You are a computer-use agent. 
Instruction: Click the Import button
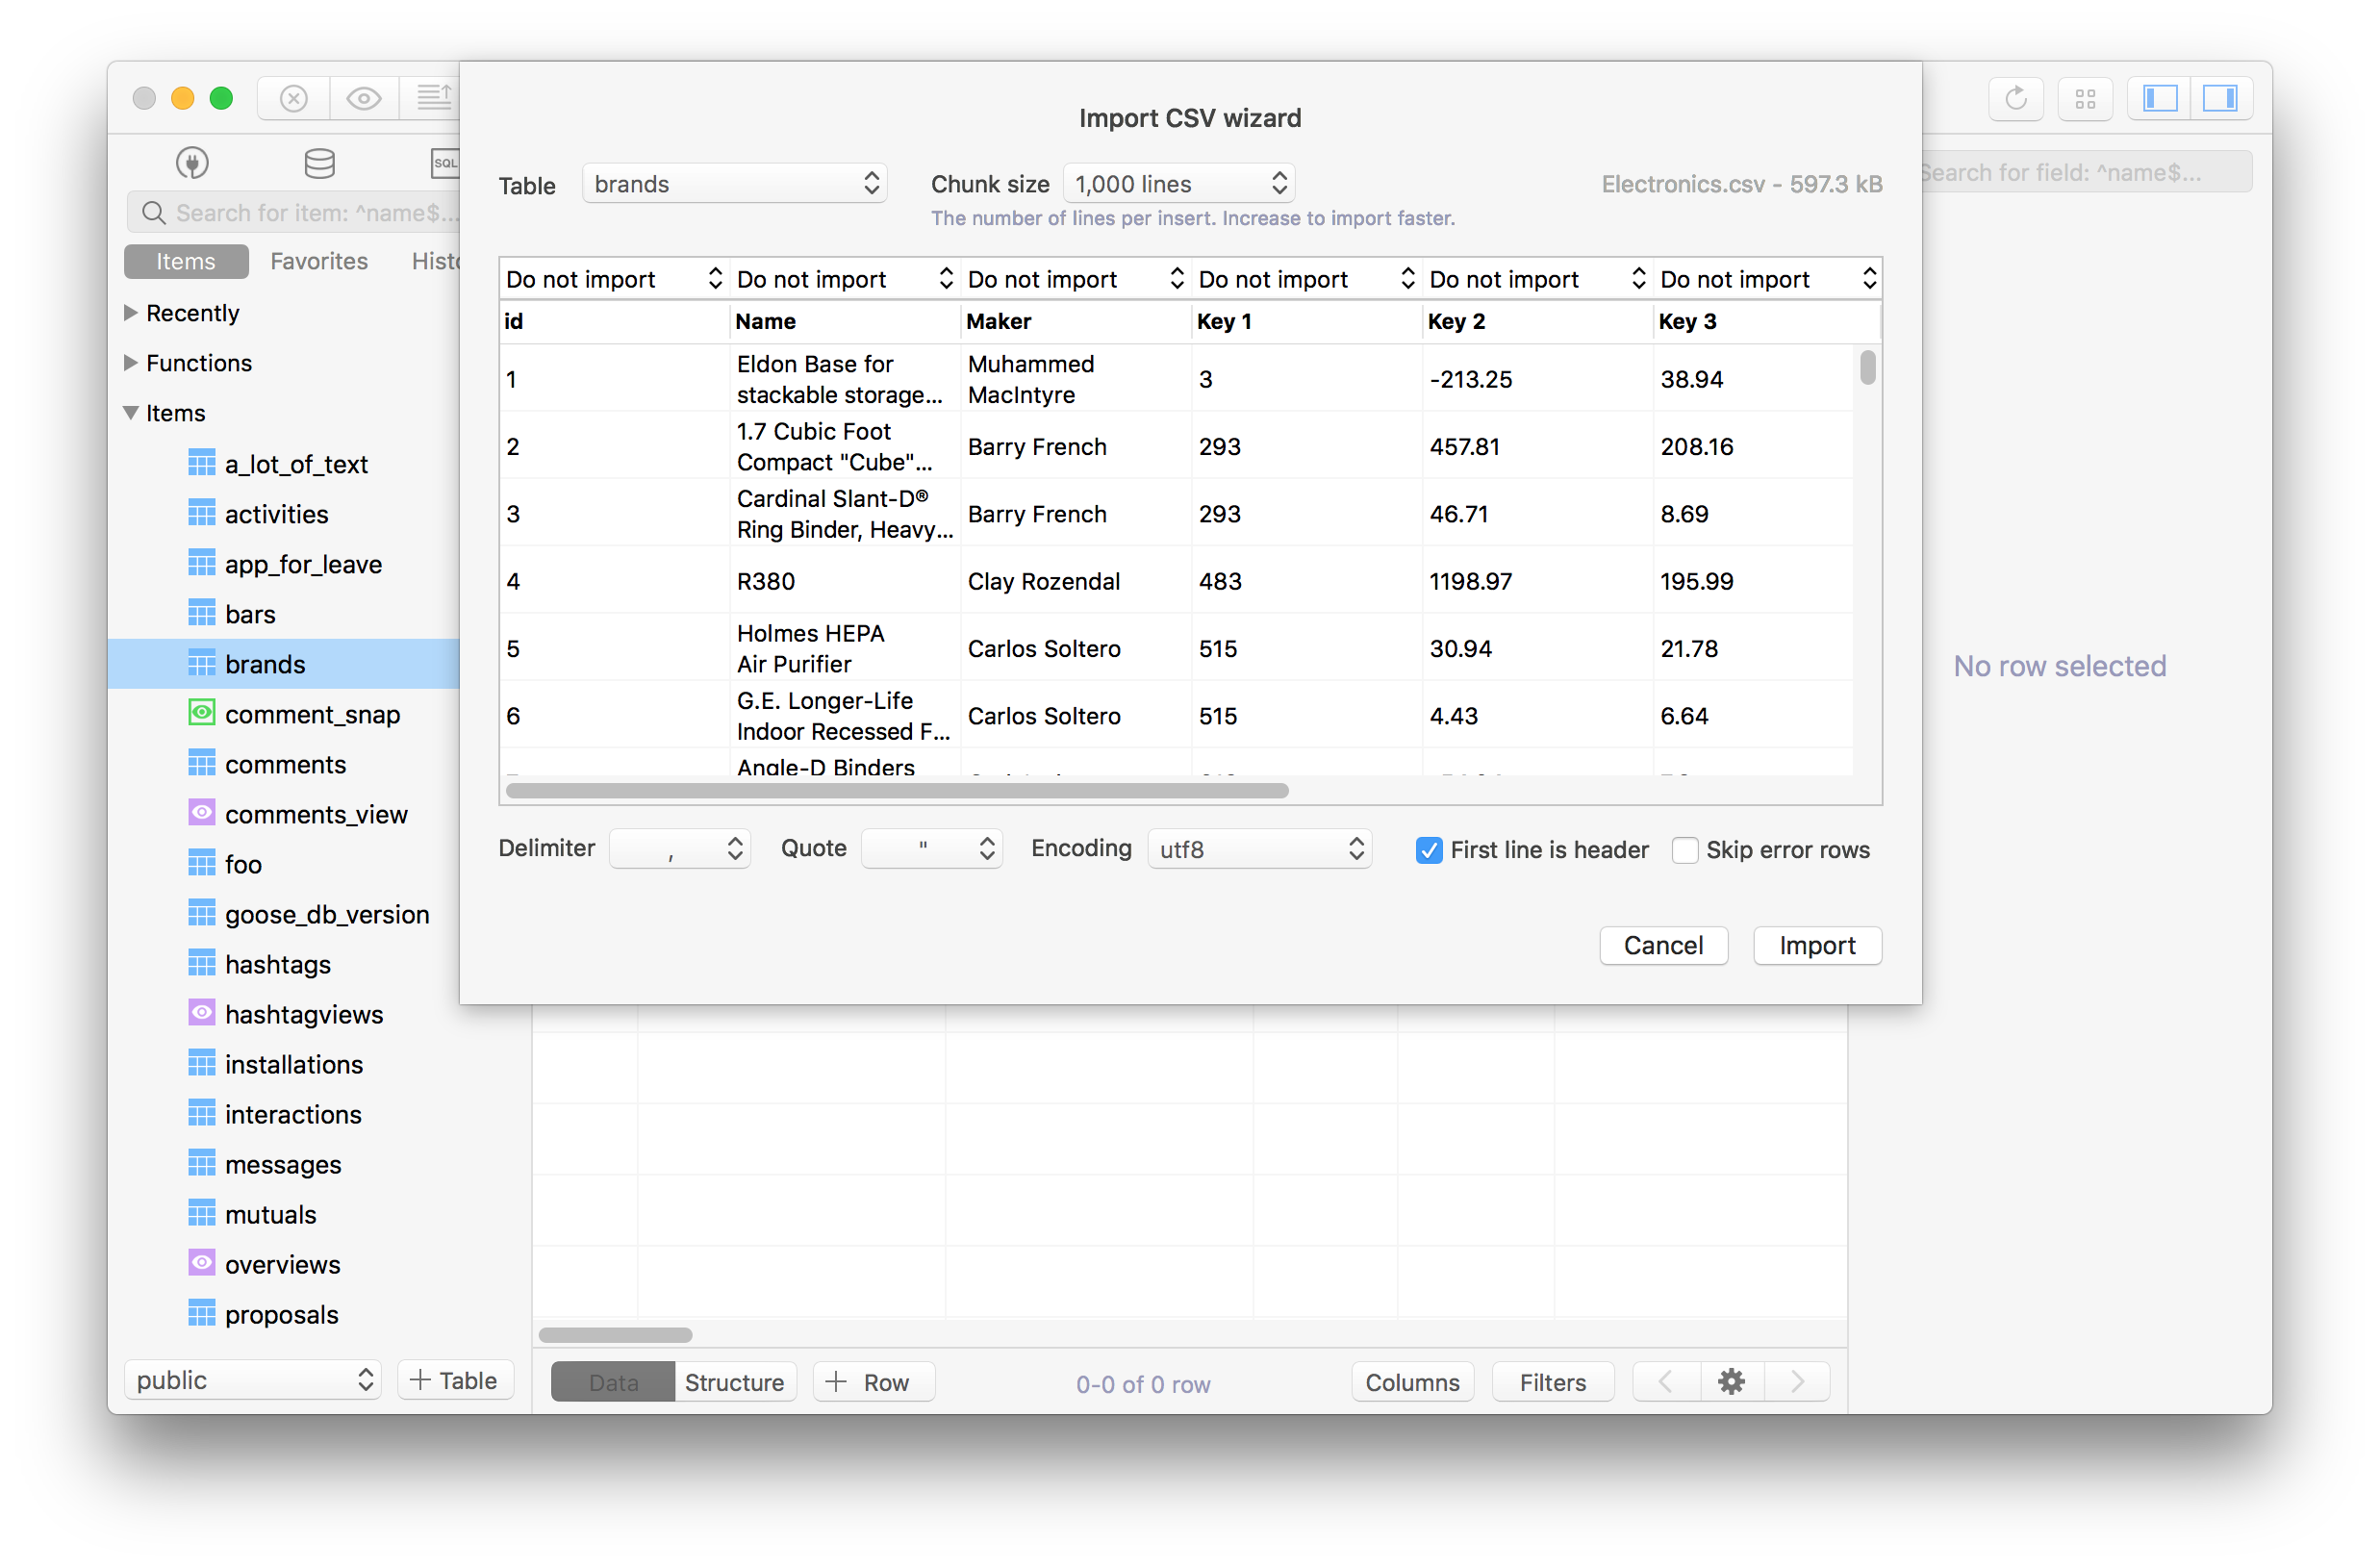tap(1818, 945)
